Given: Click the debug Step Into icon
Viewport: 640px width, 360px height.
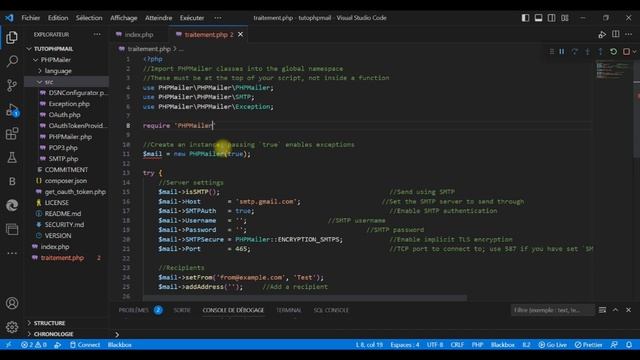Looking at the screenshot, I should click(587, 52).
